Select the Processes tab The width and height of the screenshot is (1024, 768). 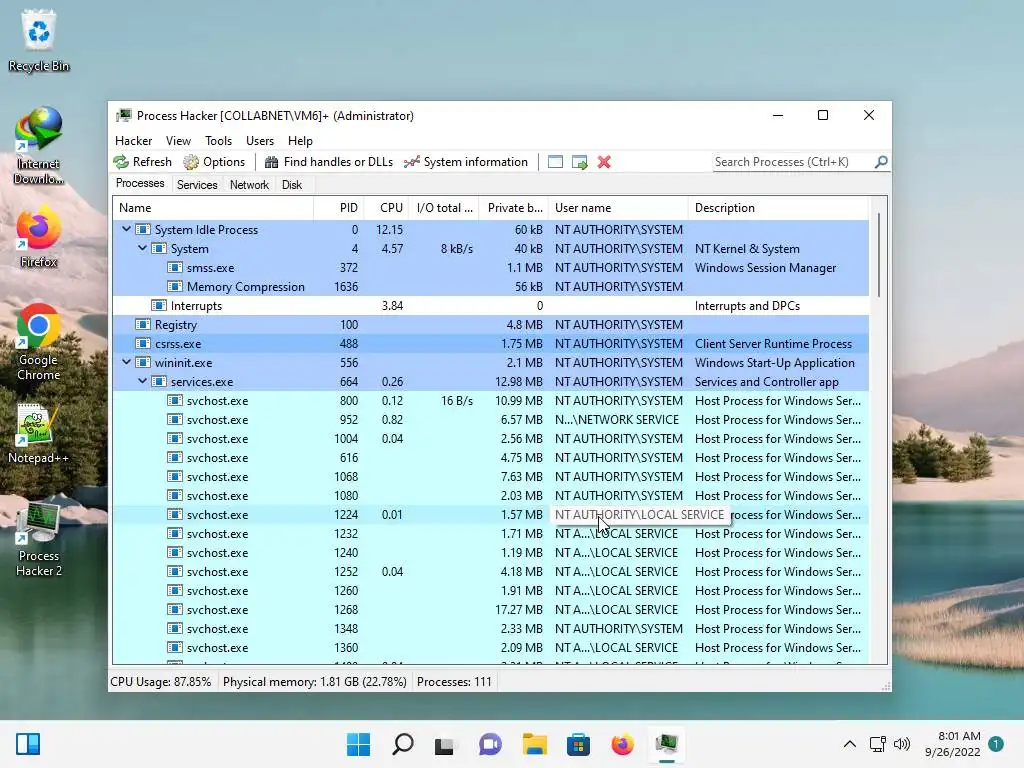140,184
